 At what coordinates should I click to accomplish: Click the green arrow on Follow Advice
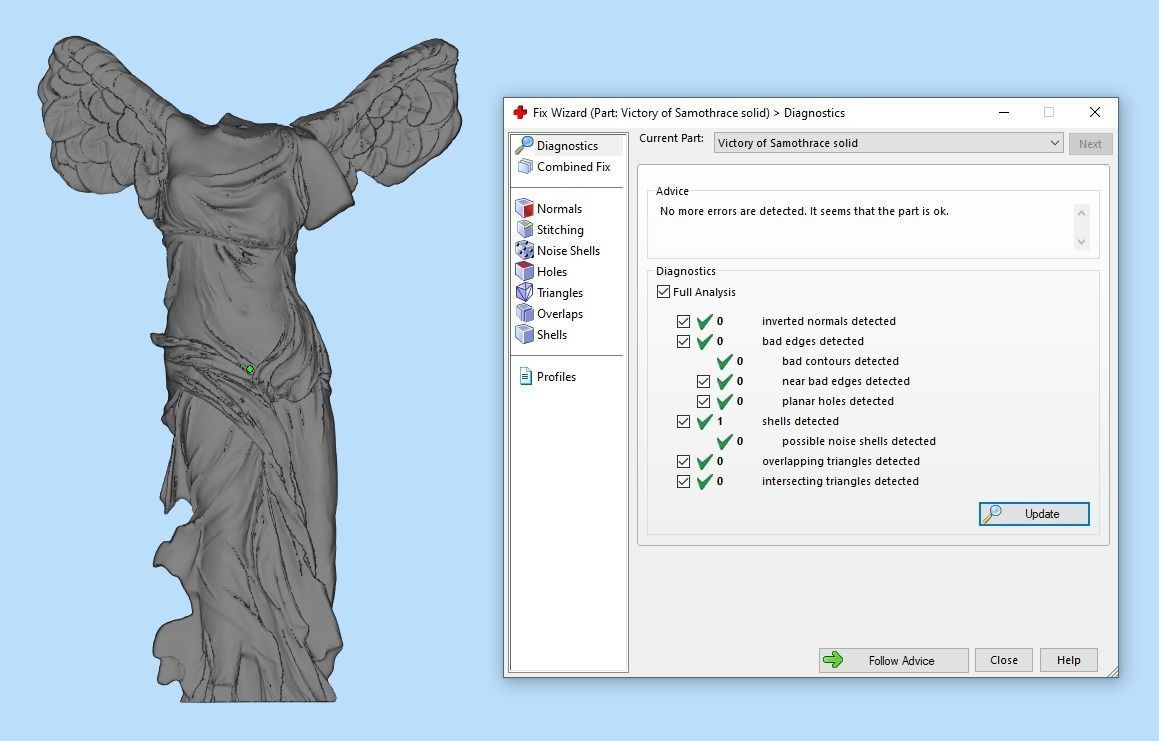[x=833, y=660]
